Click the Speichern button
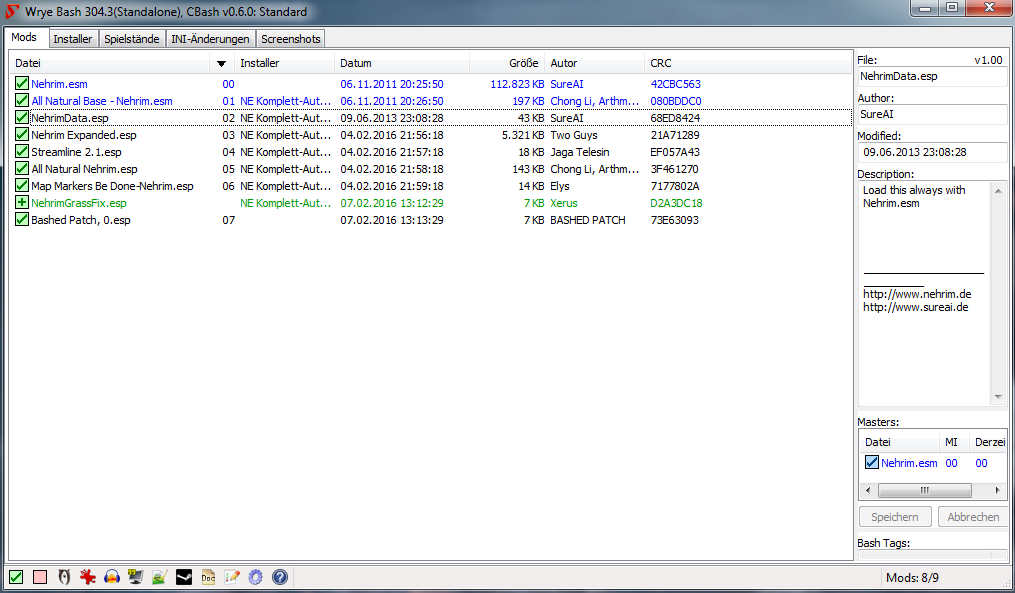The height and width of the screenshot is (593, 1015). pyautogui.click(x=895, y=517)
